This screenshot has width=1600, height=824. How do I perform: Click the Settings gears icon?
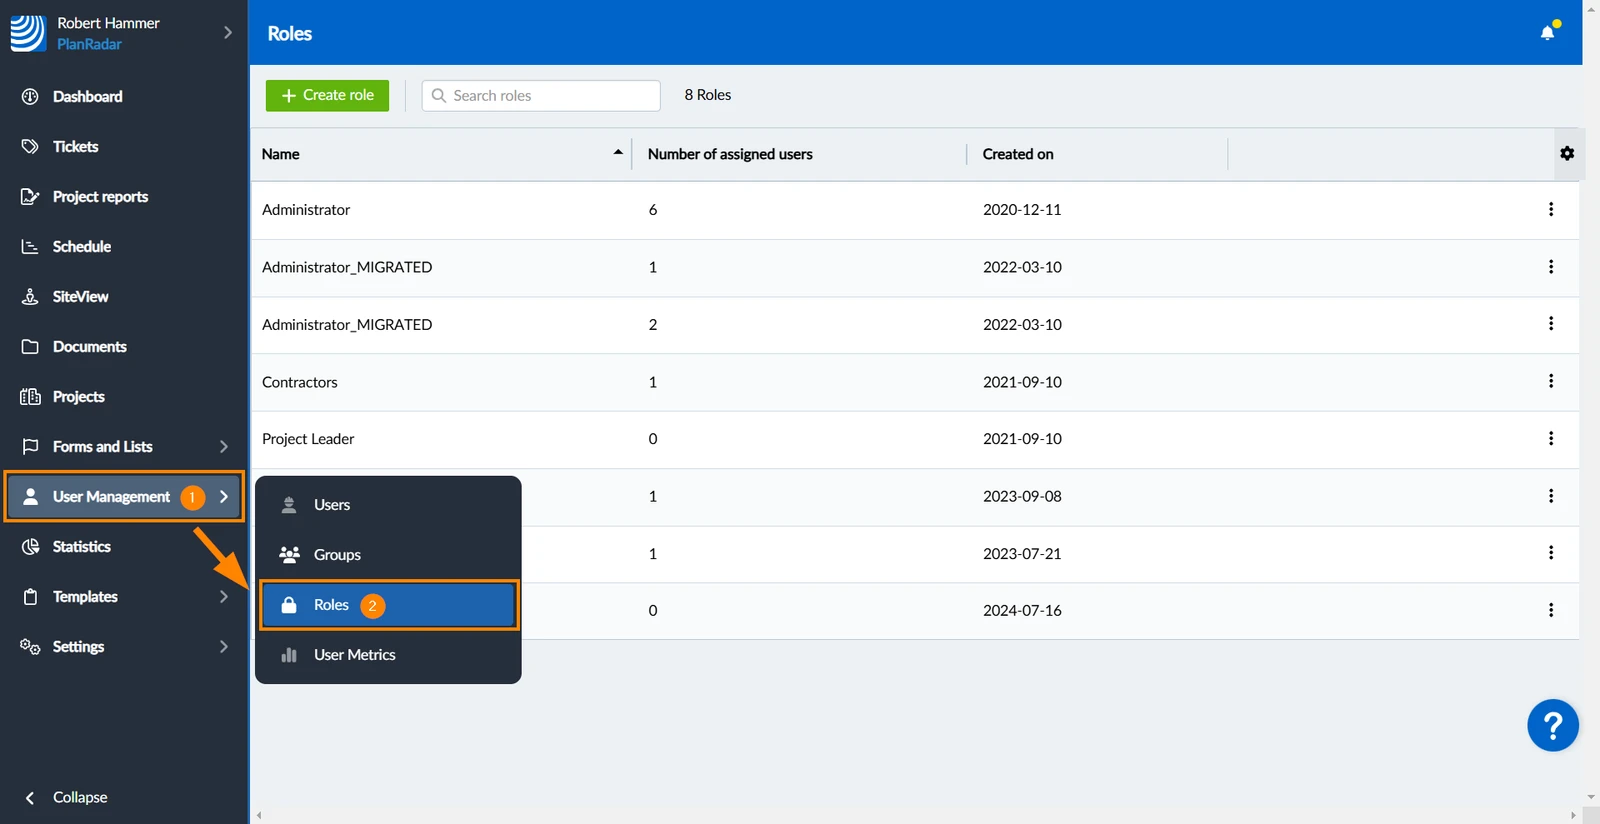tap(30, 646)
